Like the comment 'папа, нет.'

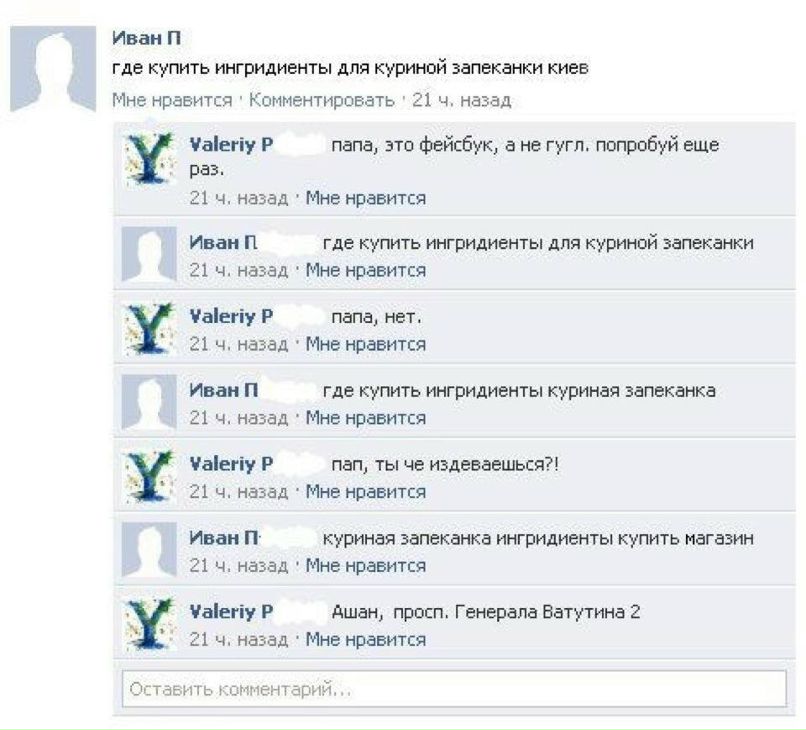click(x=365, y=344)
